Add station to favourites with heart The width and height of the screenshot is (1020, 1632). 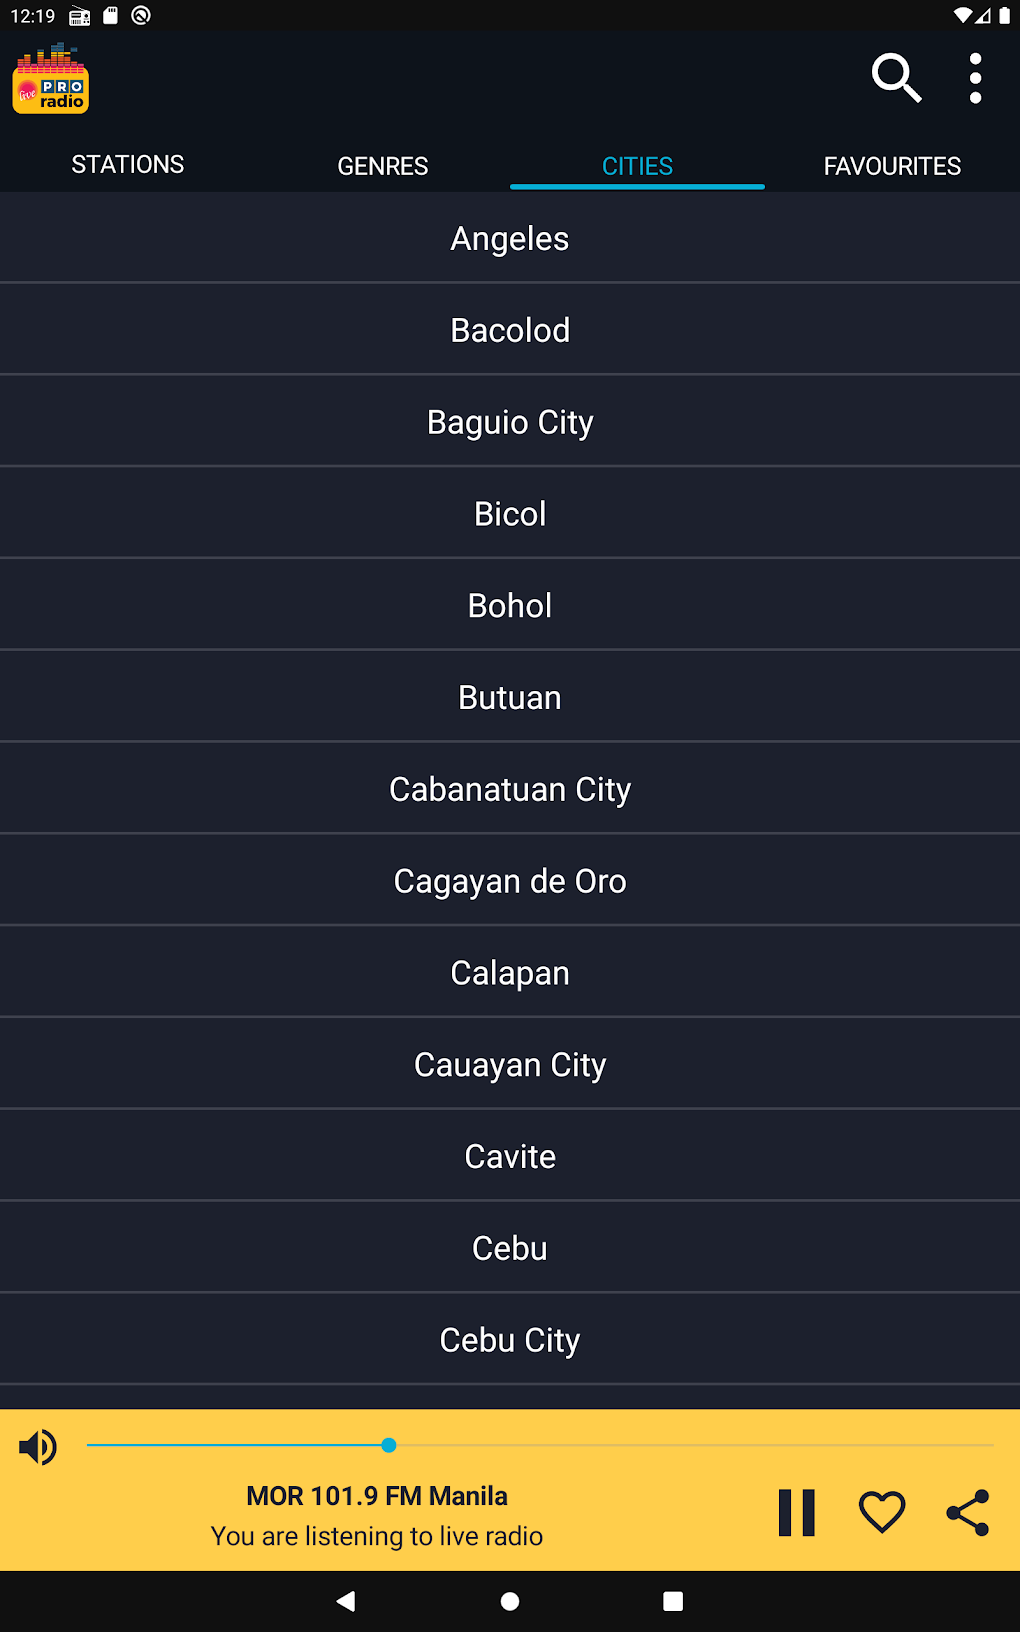882,1512
